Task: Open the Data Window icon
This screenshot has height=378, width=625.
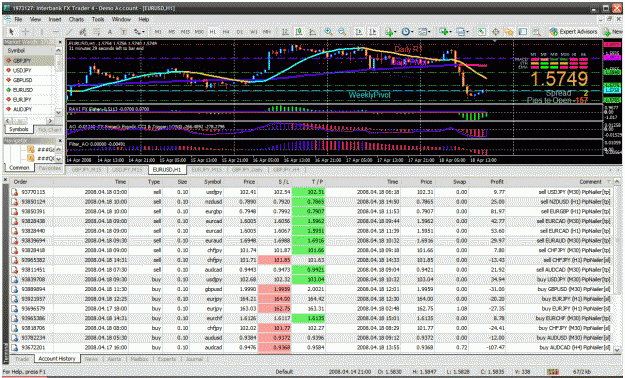Action: [495, 32]
